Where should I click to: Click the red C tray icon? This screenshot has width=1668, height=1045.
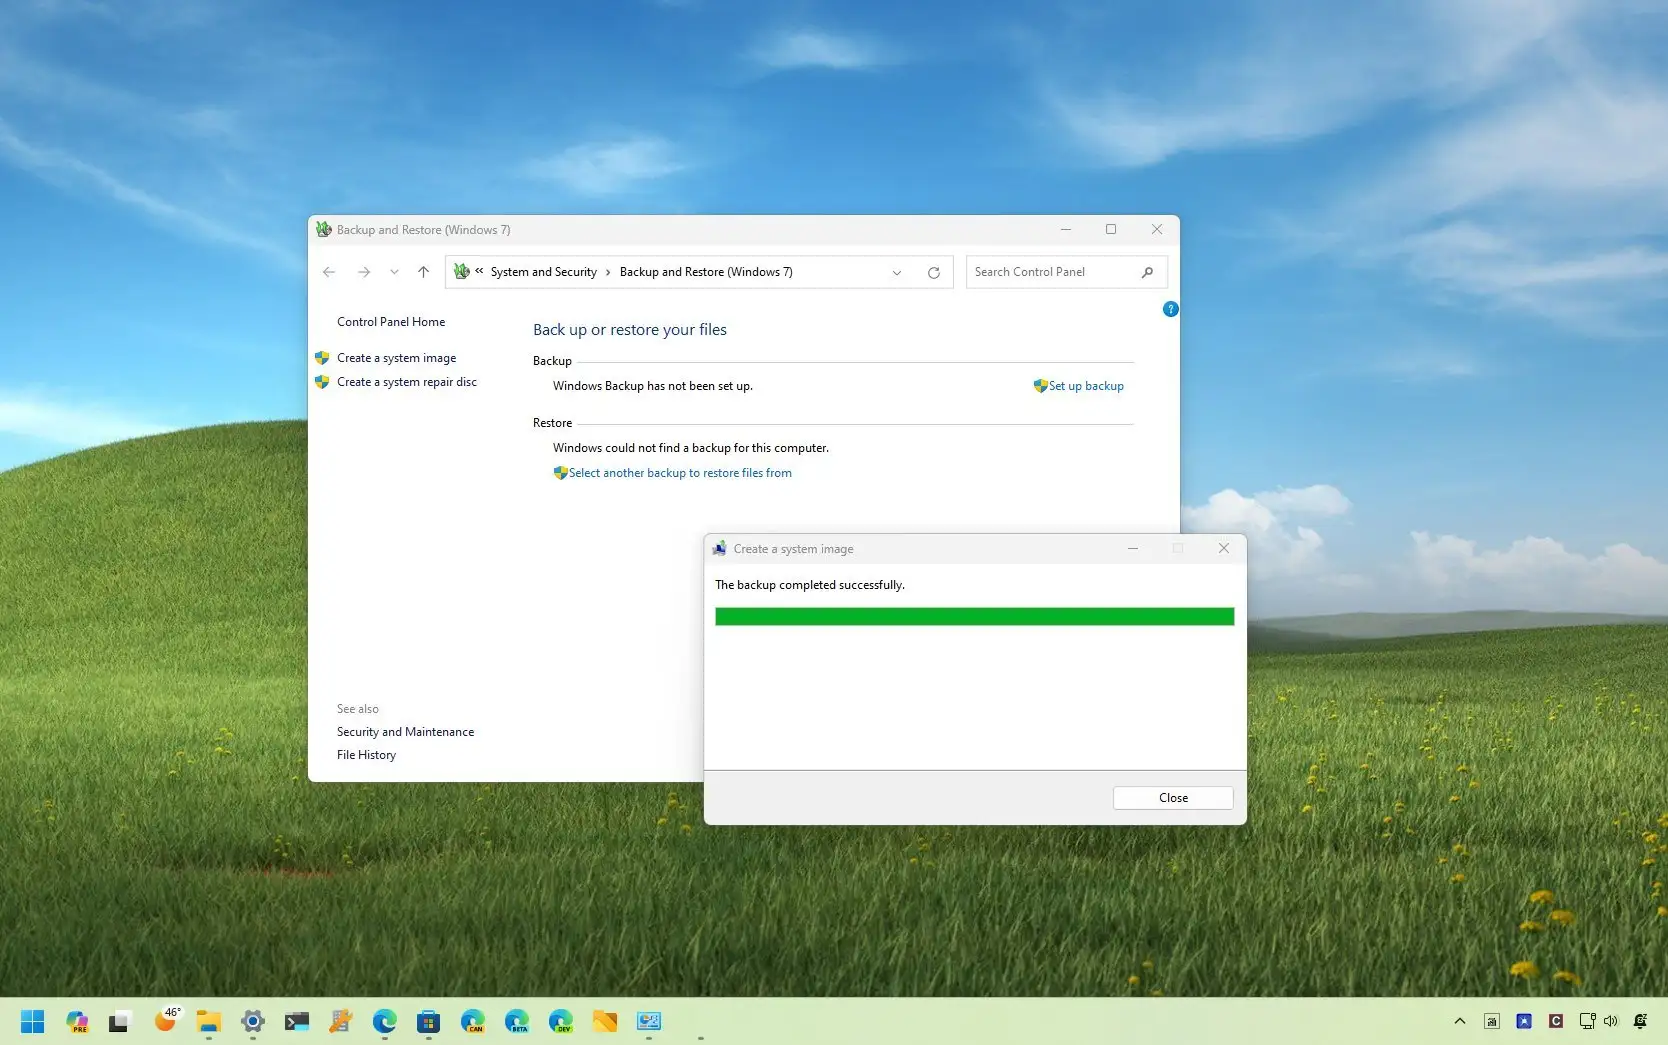pyautogui.click(x=1556, y=1021)
